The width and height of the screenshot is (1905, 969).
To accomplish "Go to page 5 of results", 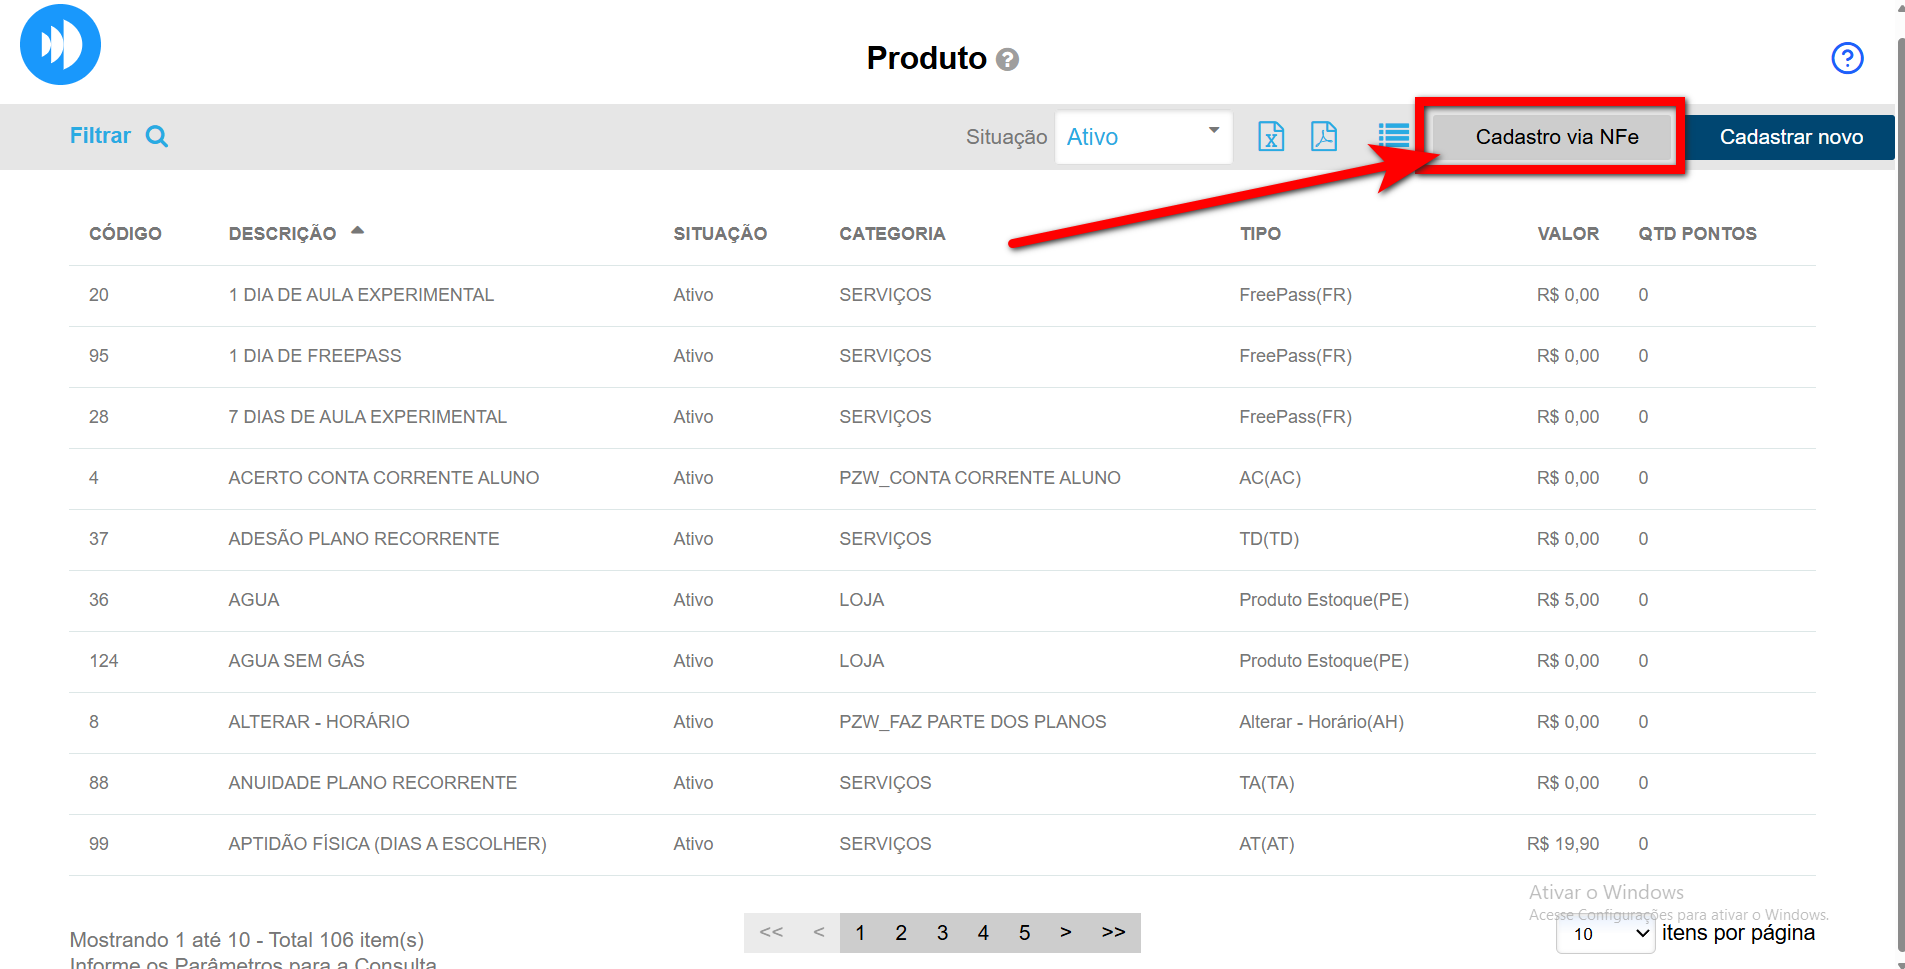I will click(x=1024, y=933).
